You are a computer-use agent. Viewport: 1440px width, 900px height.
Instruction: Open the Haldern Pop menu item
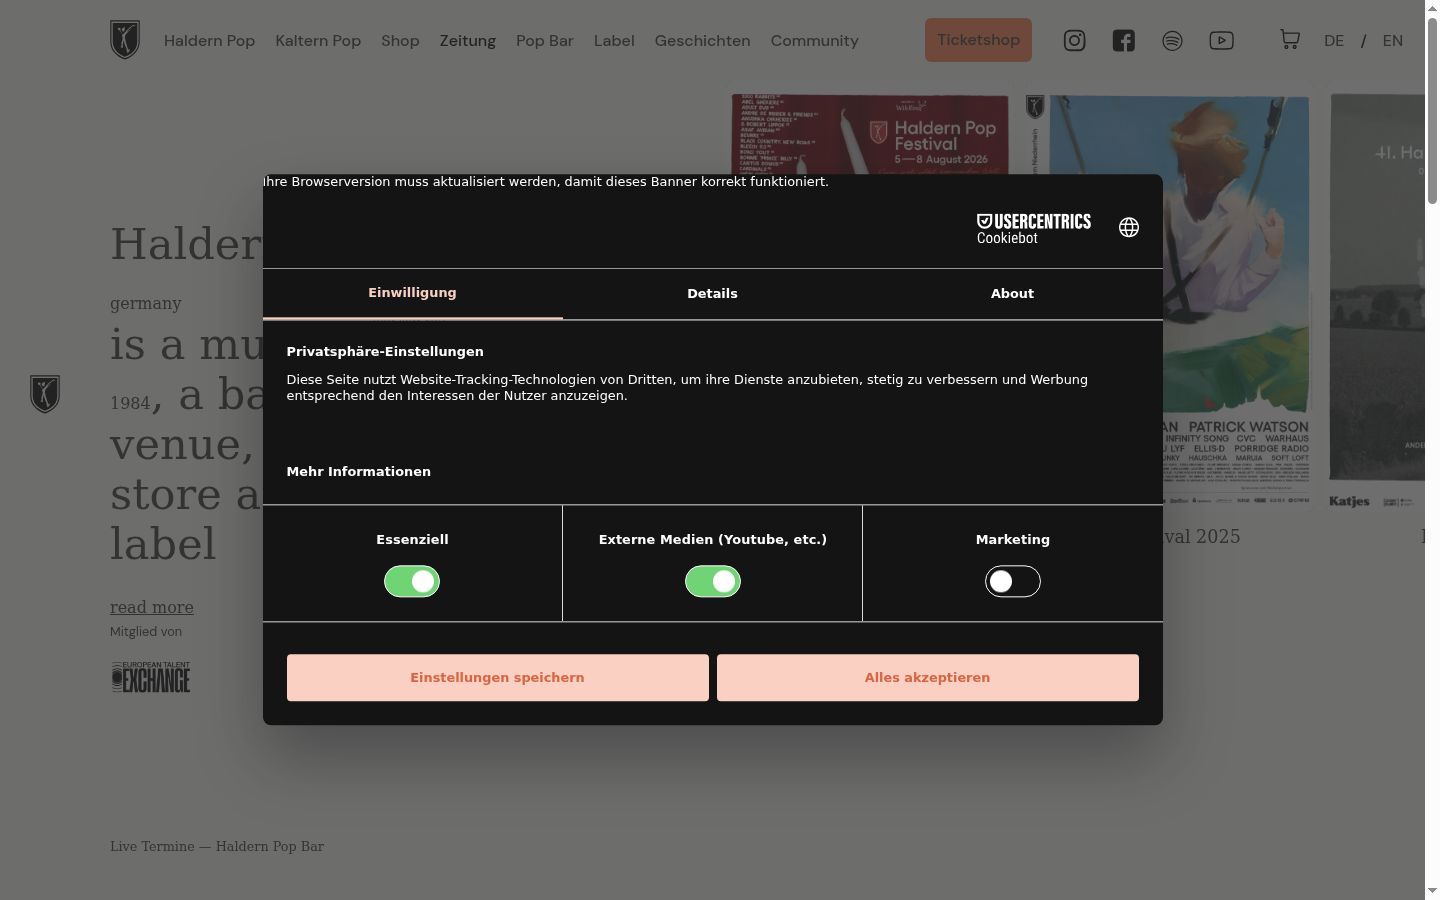210,41
